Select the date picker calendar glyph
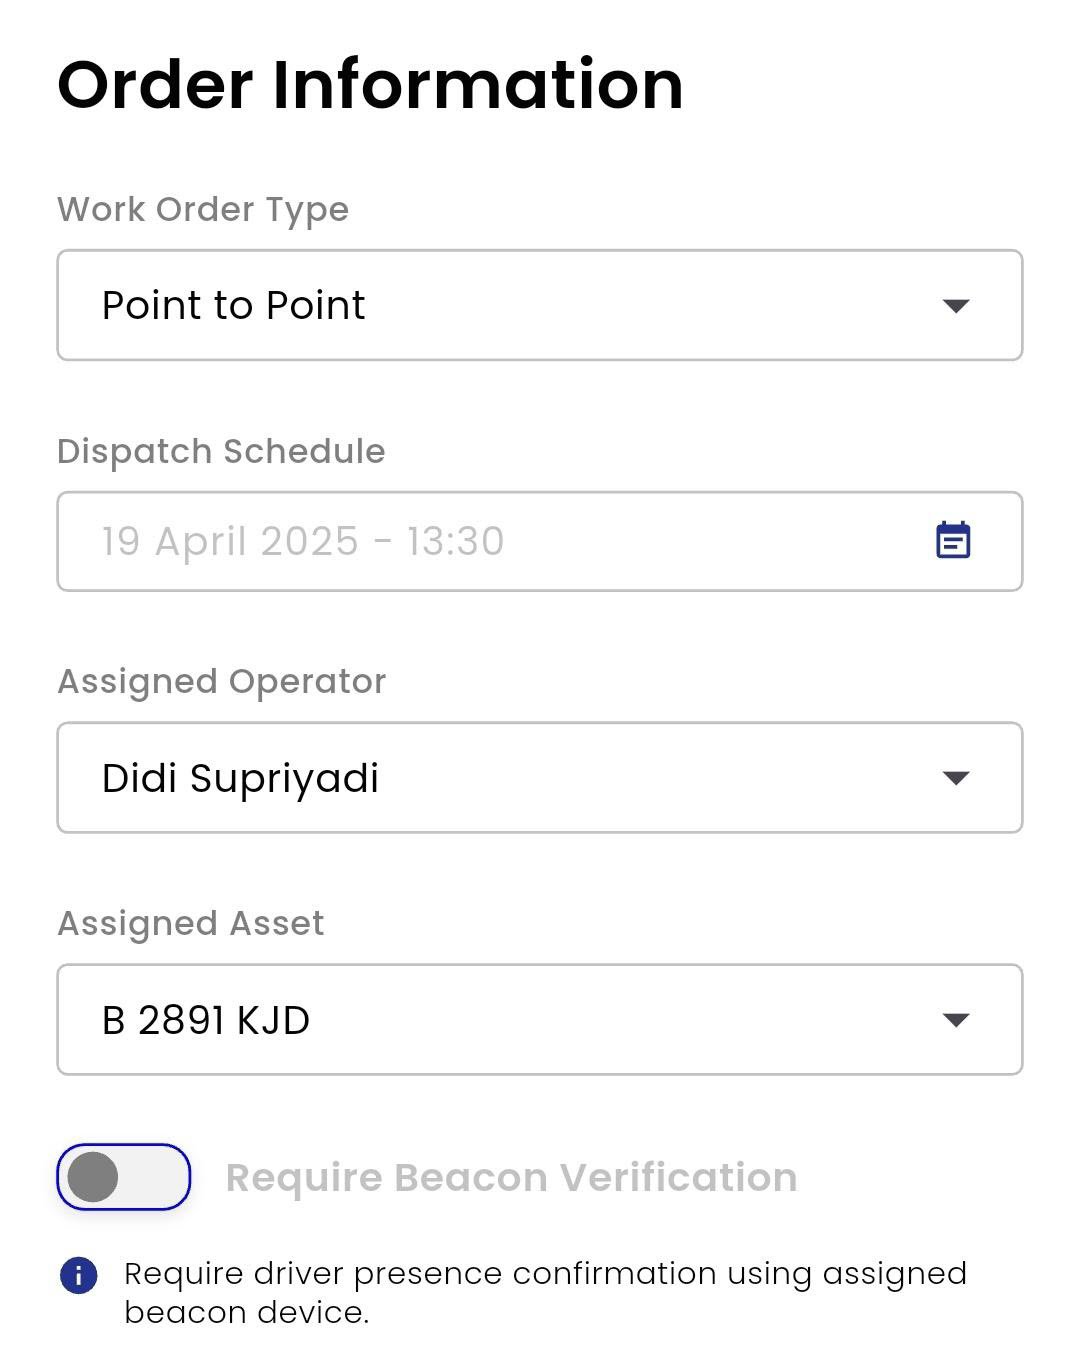The image size is (1080, 1360). tap(952, 540)
